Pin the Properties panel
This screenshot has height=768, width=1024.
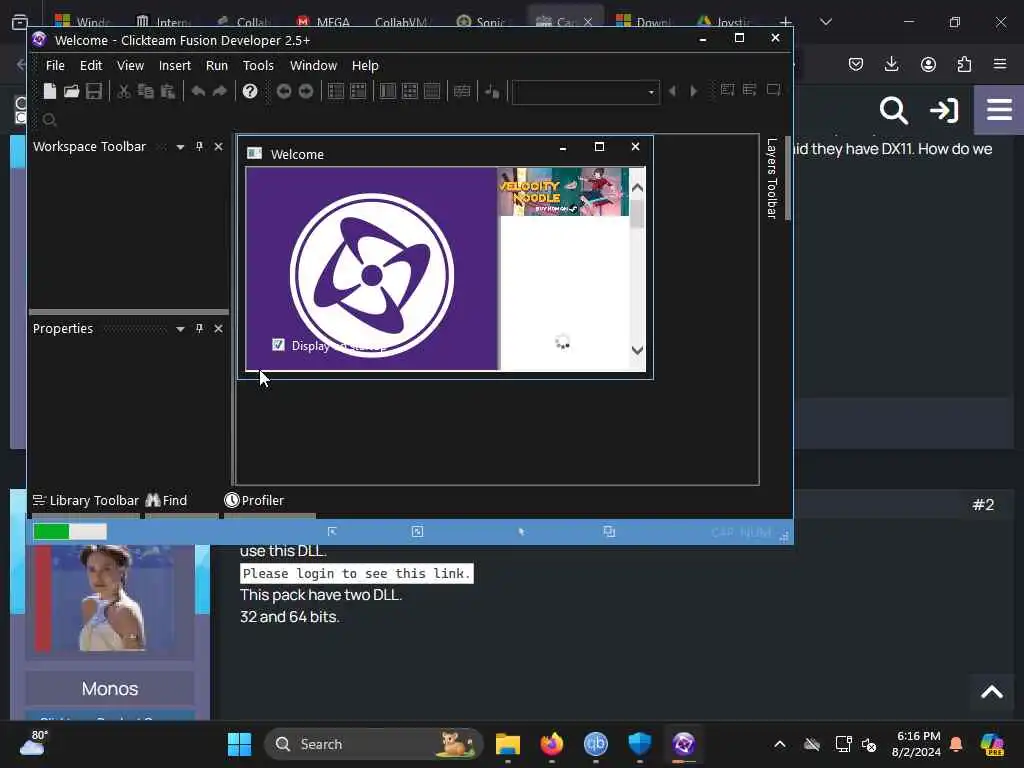(199, 328)
